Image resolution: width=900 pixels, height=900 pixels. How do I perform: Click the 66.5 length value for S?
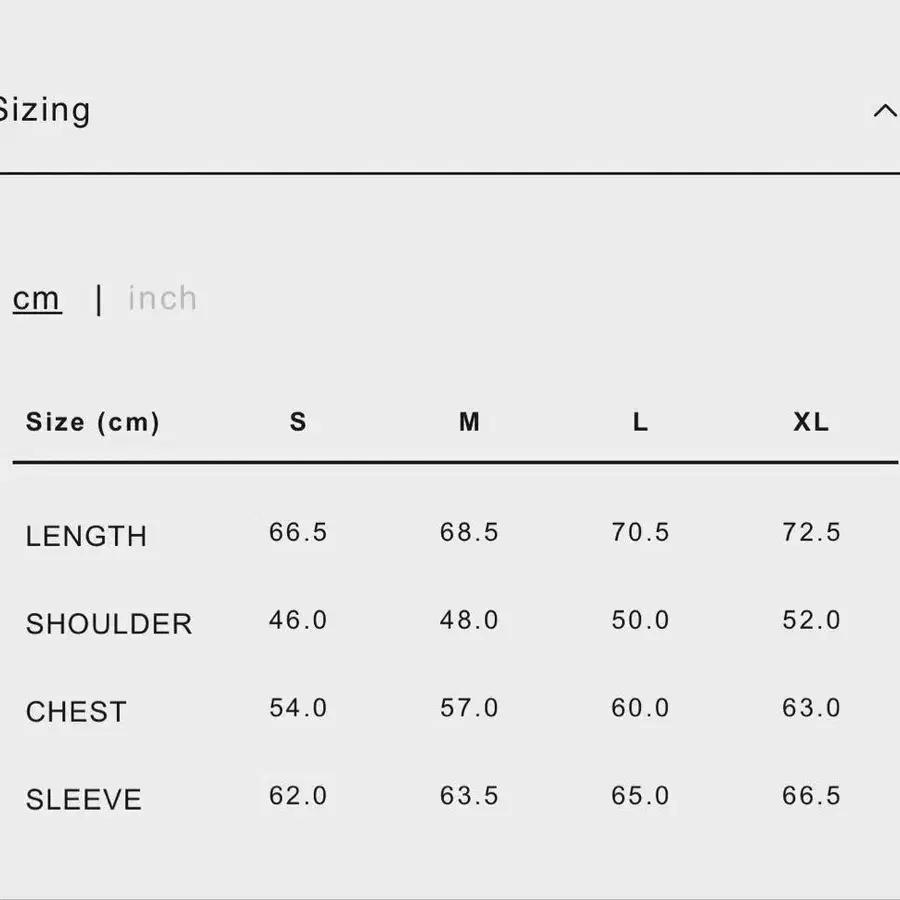298,532
